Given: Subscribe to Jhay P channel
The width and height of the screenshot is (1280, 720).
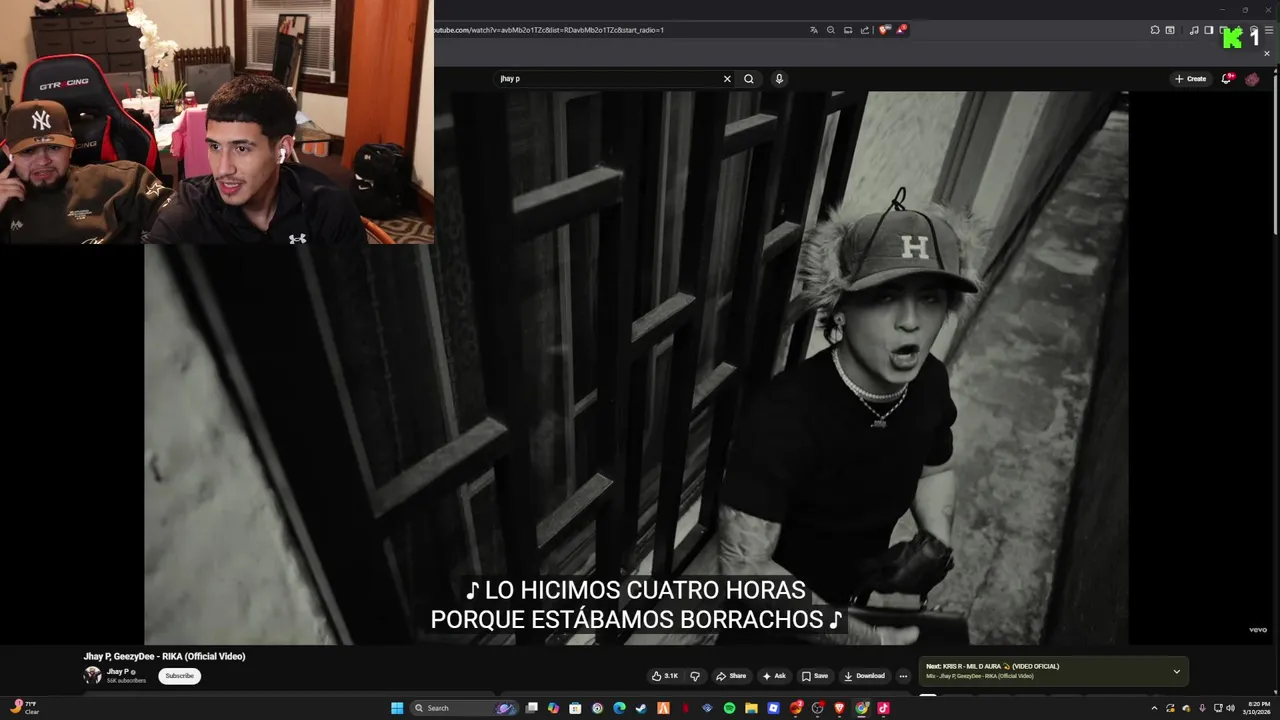Looking at the screenshot, I should click(180, 676).
